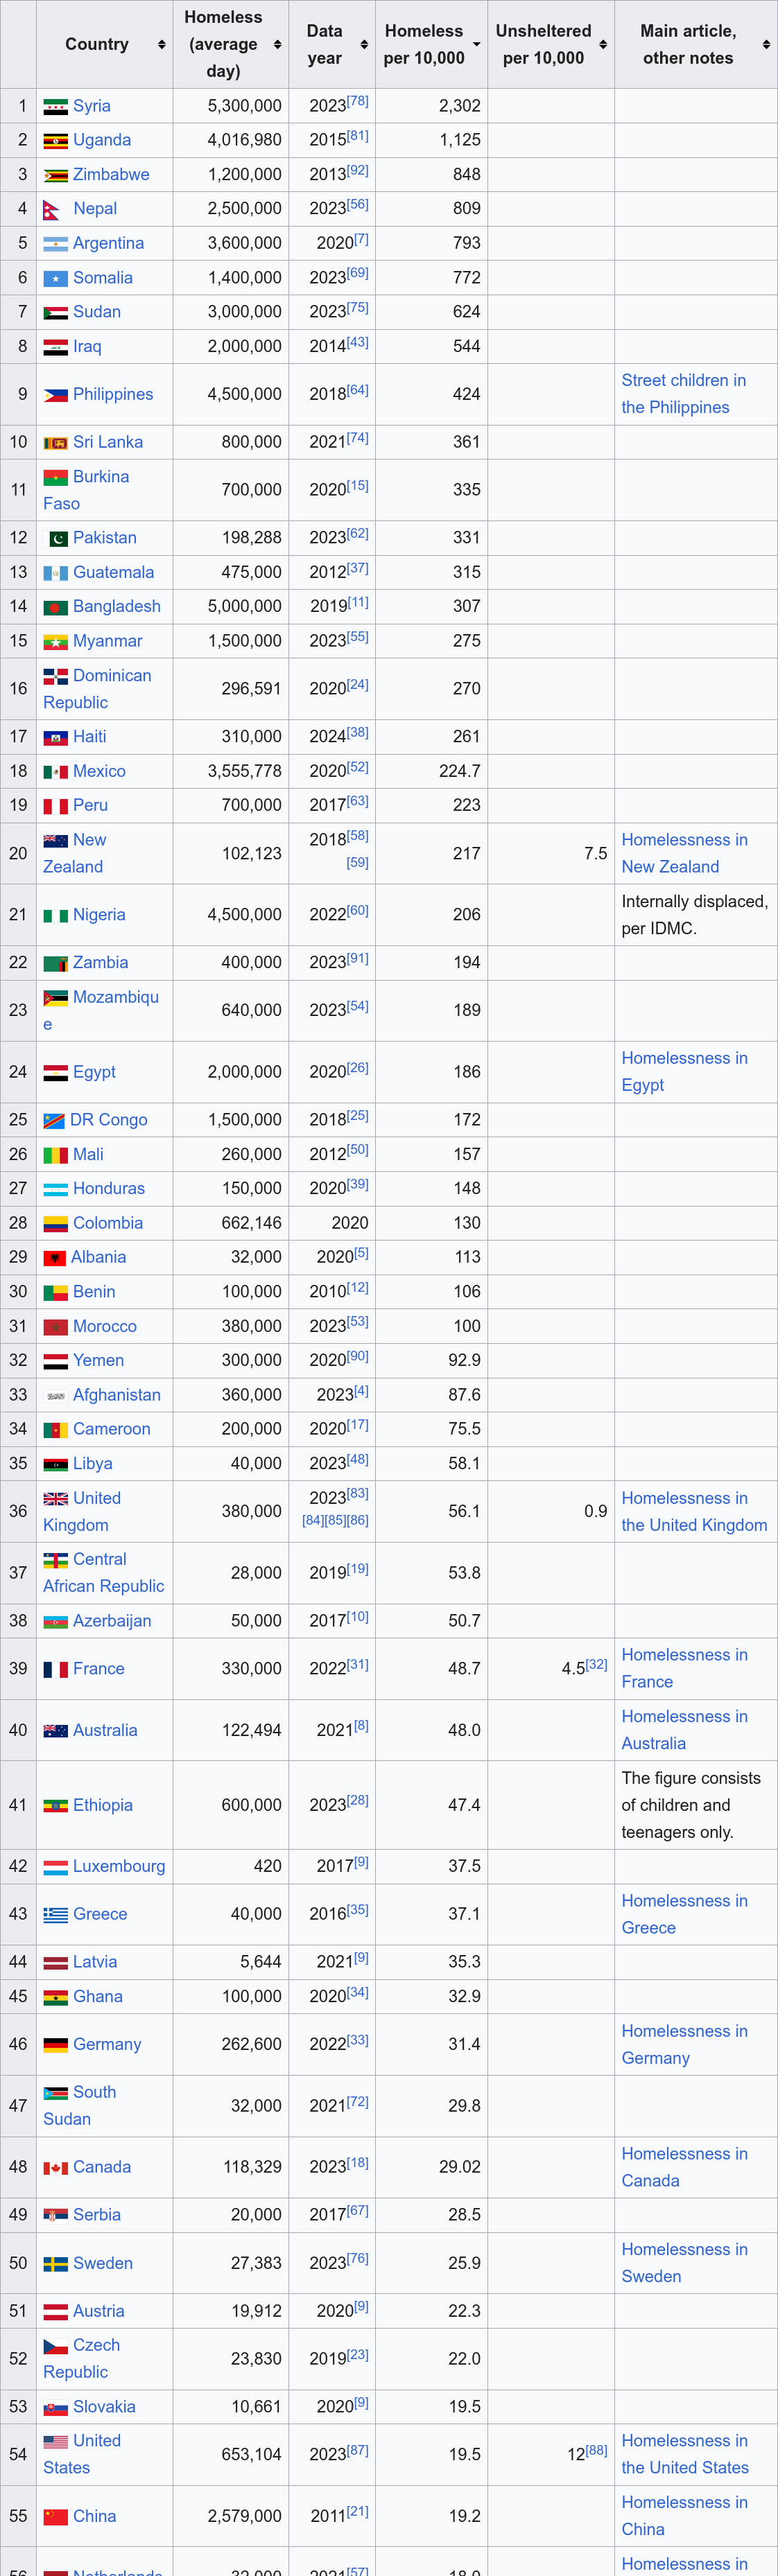Open Homelessness in New Zealand article
Image resolution: width=778 pixels, height=2576 pixels.
pos(685,853)
